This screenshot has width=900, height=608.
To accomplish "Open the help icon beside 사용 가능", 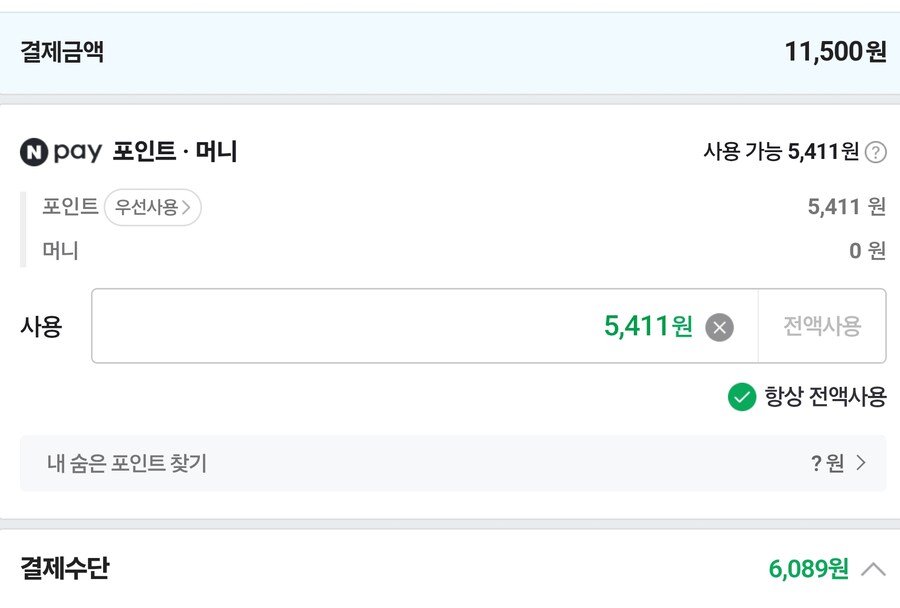I will 876,152.
